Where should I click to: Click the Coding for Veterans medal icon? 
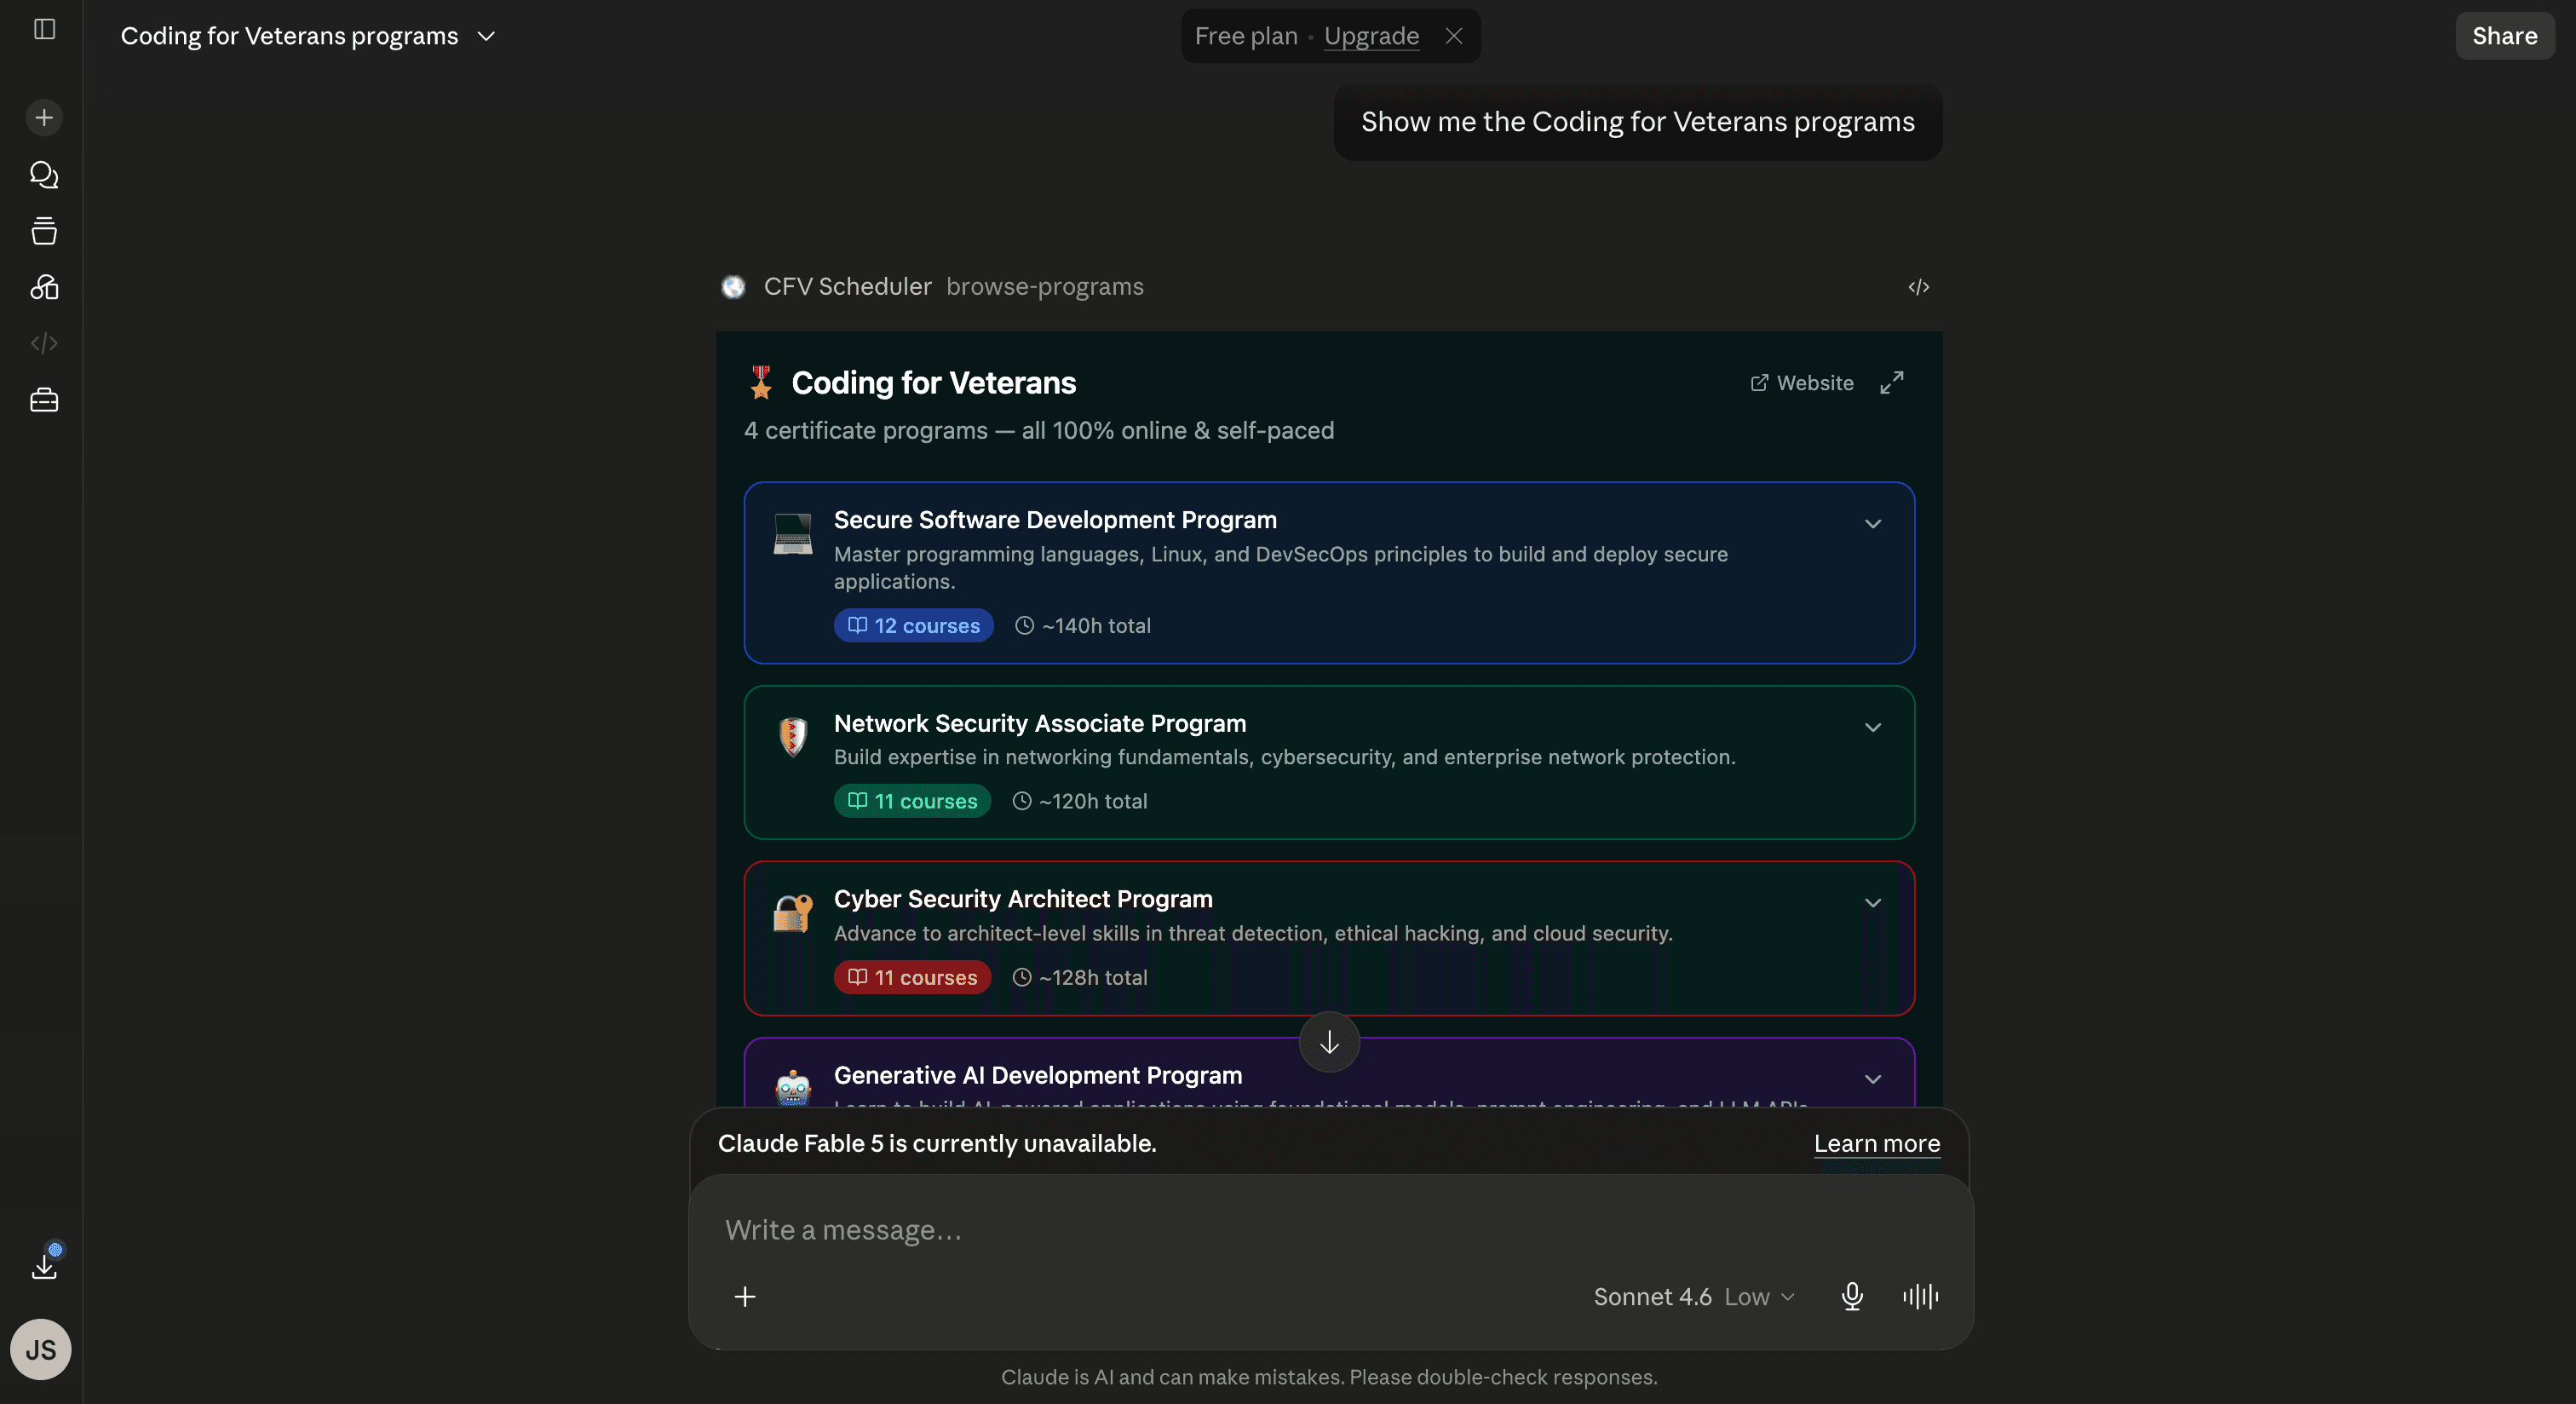(761, 383)
